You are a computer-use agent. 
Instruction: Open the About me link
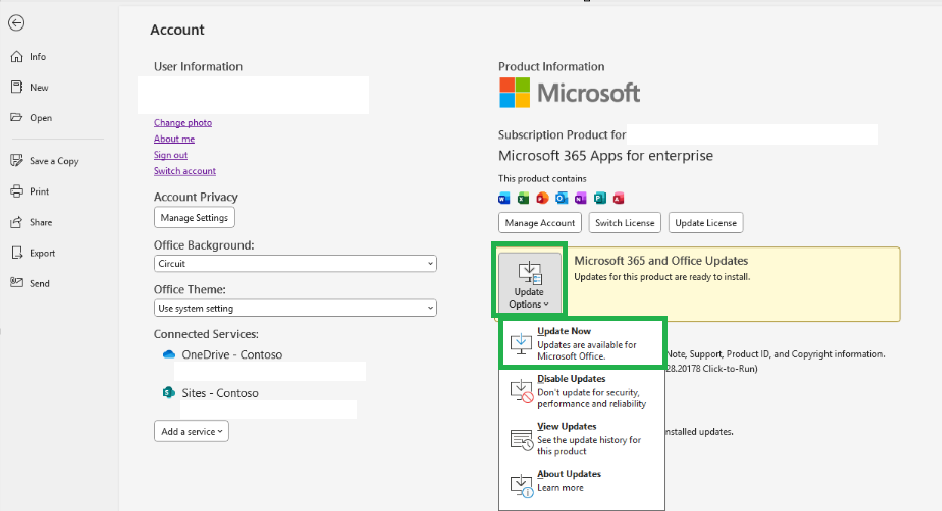coord(174,139)
